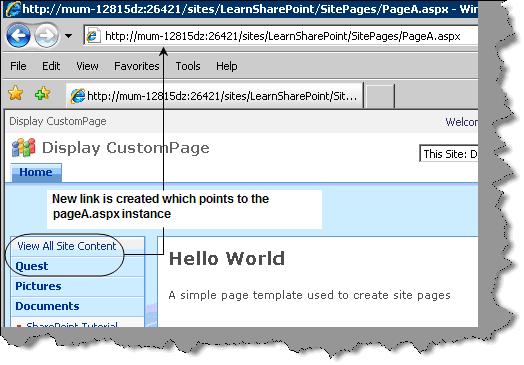524x365 pixels.
Task: Open a new blank browser tab
Action: [x=381, y=96]
